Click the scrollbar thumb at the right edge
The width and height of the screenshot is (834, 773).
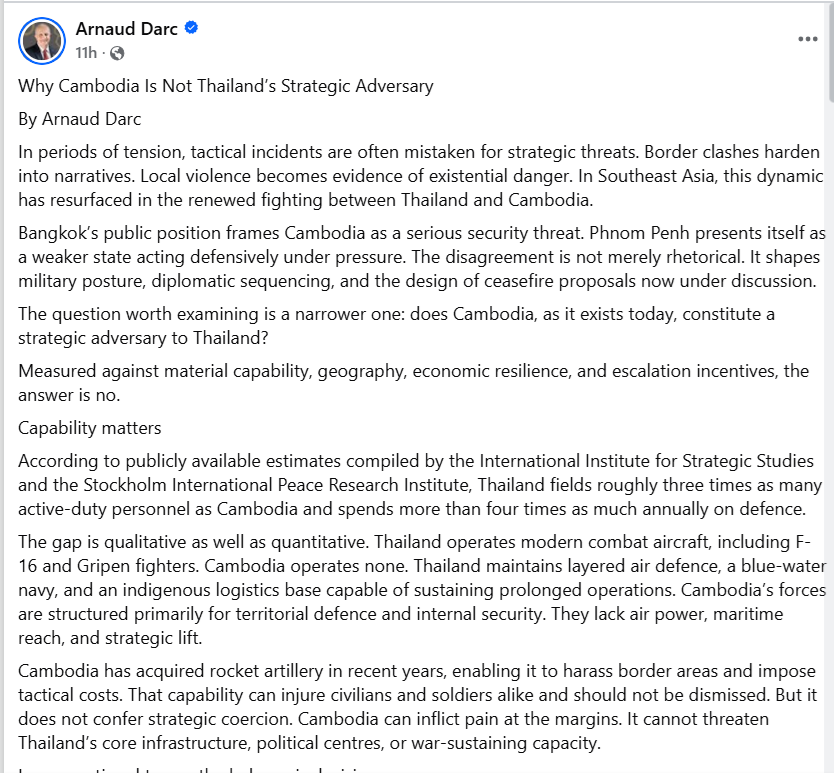pos(829,50)
